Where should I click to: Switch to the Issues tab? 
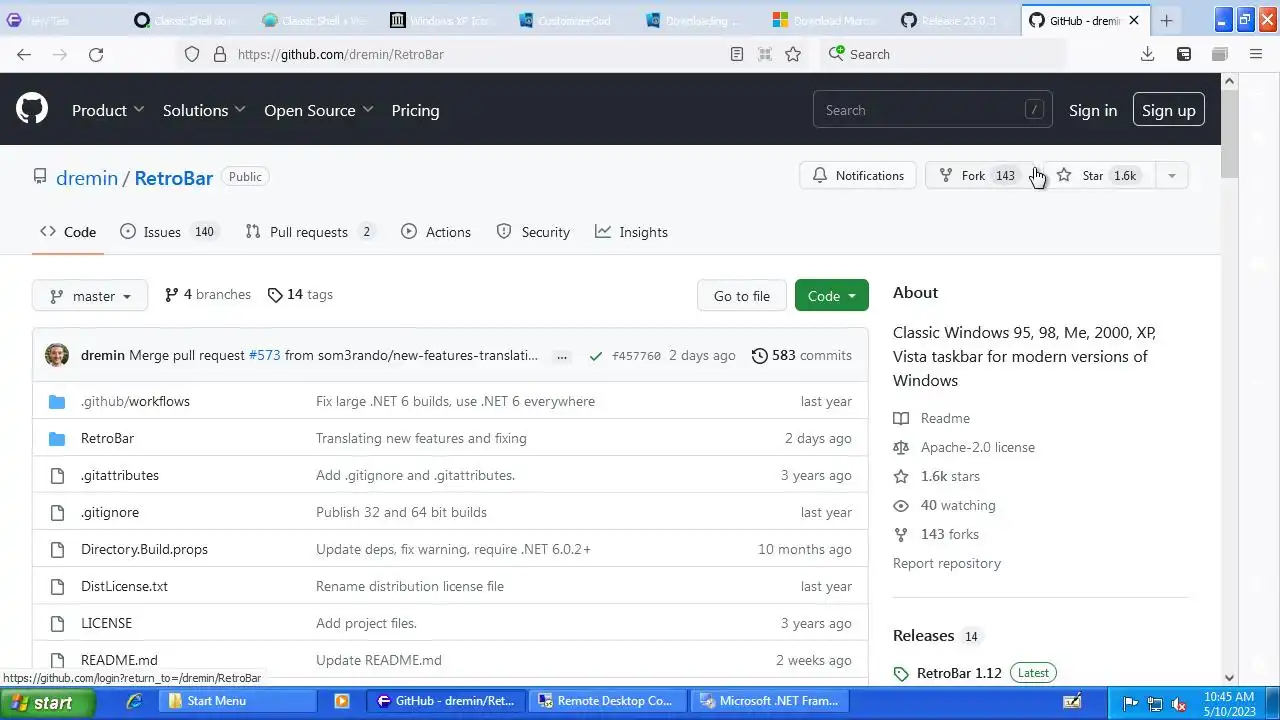point(168,231)
